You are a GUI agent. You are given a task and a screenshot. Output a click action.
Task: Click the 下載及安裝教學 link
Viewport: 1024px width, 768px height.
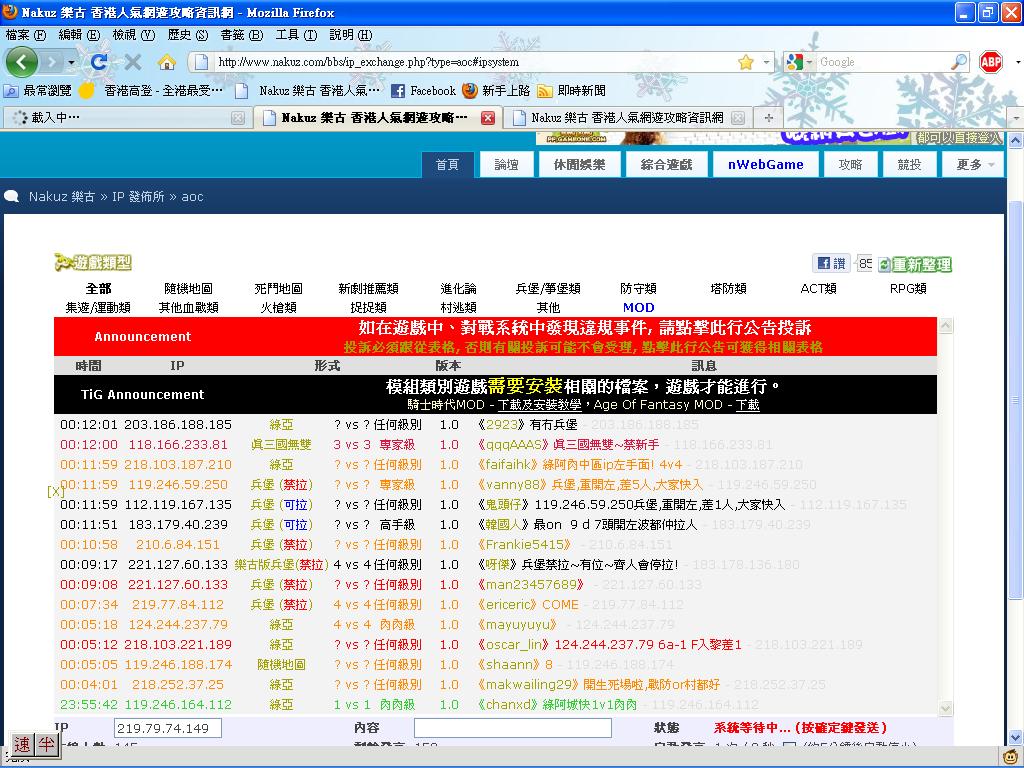pyautogui.click(x=539, y=404)
